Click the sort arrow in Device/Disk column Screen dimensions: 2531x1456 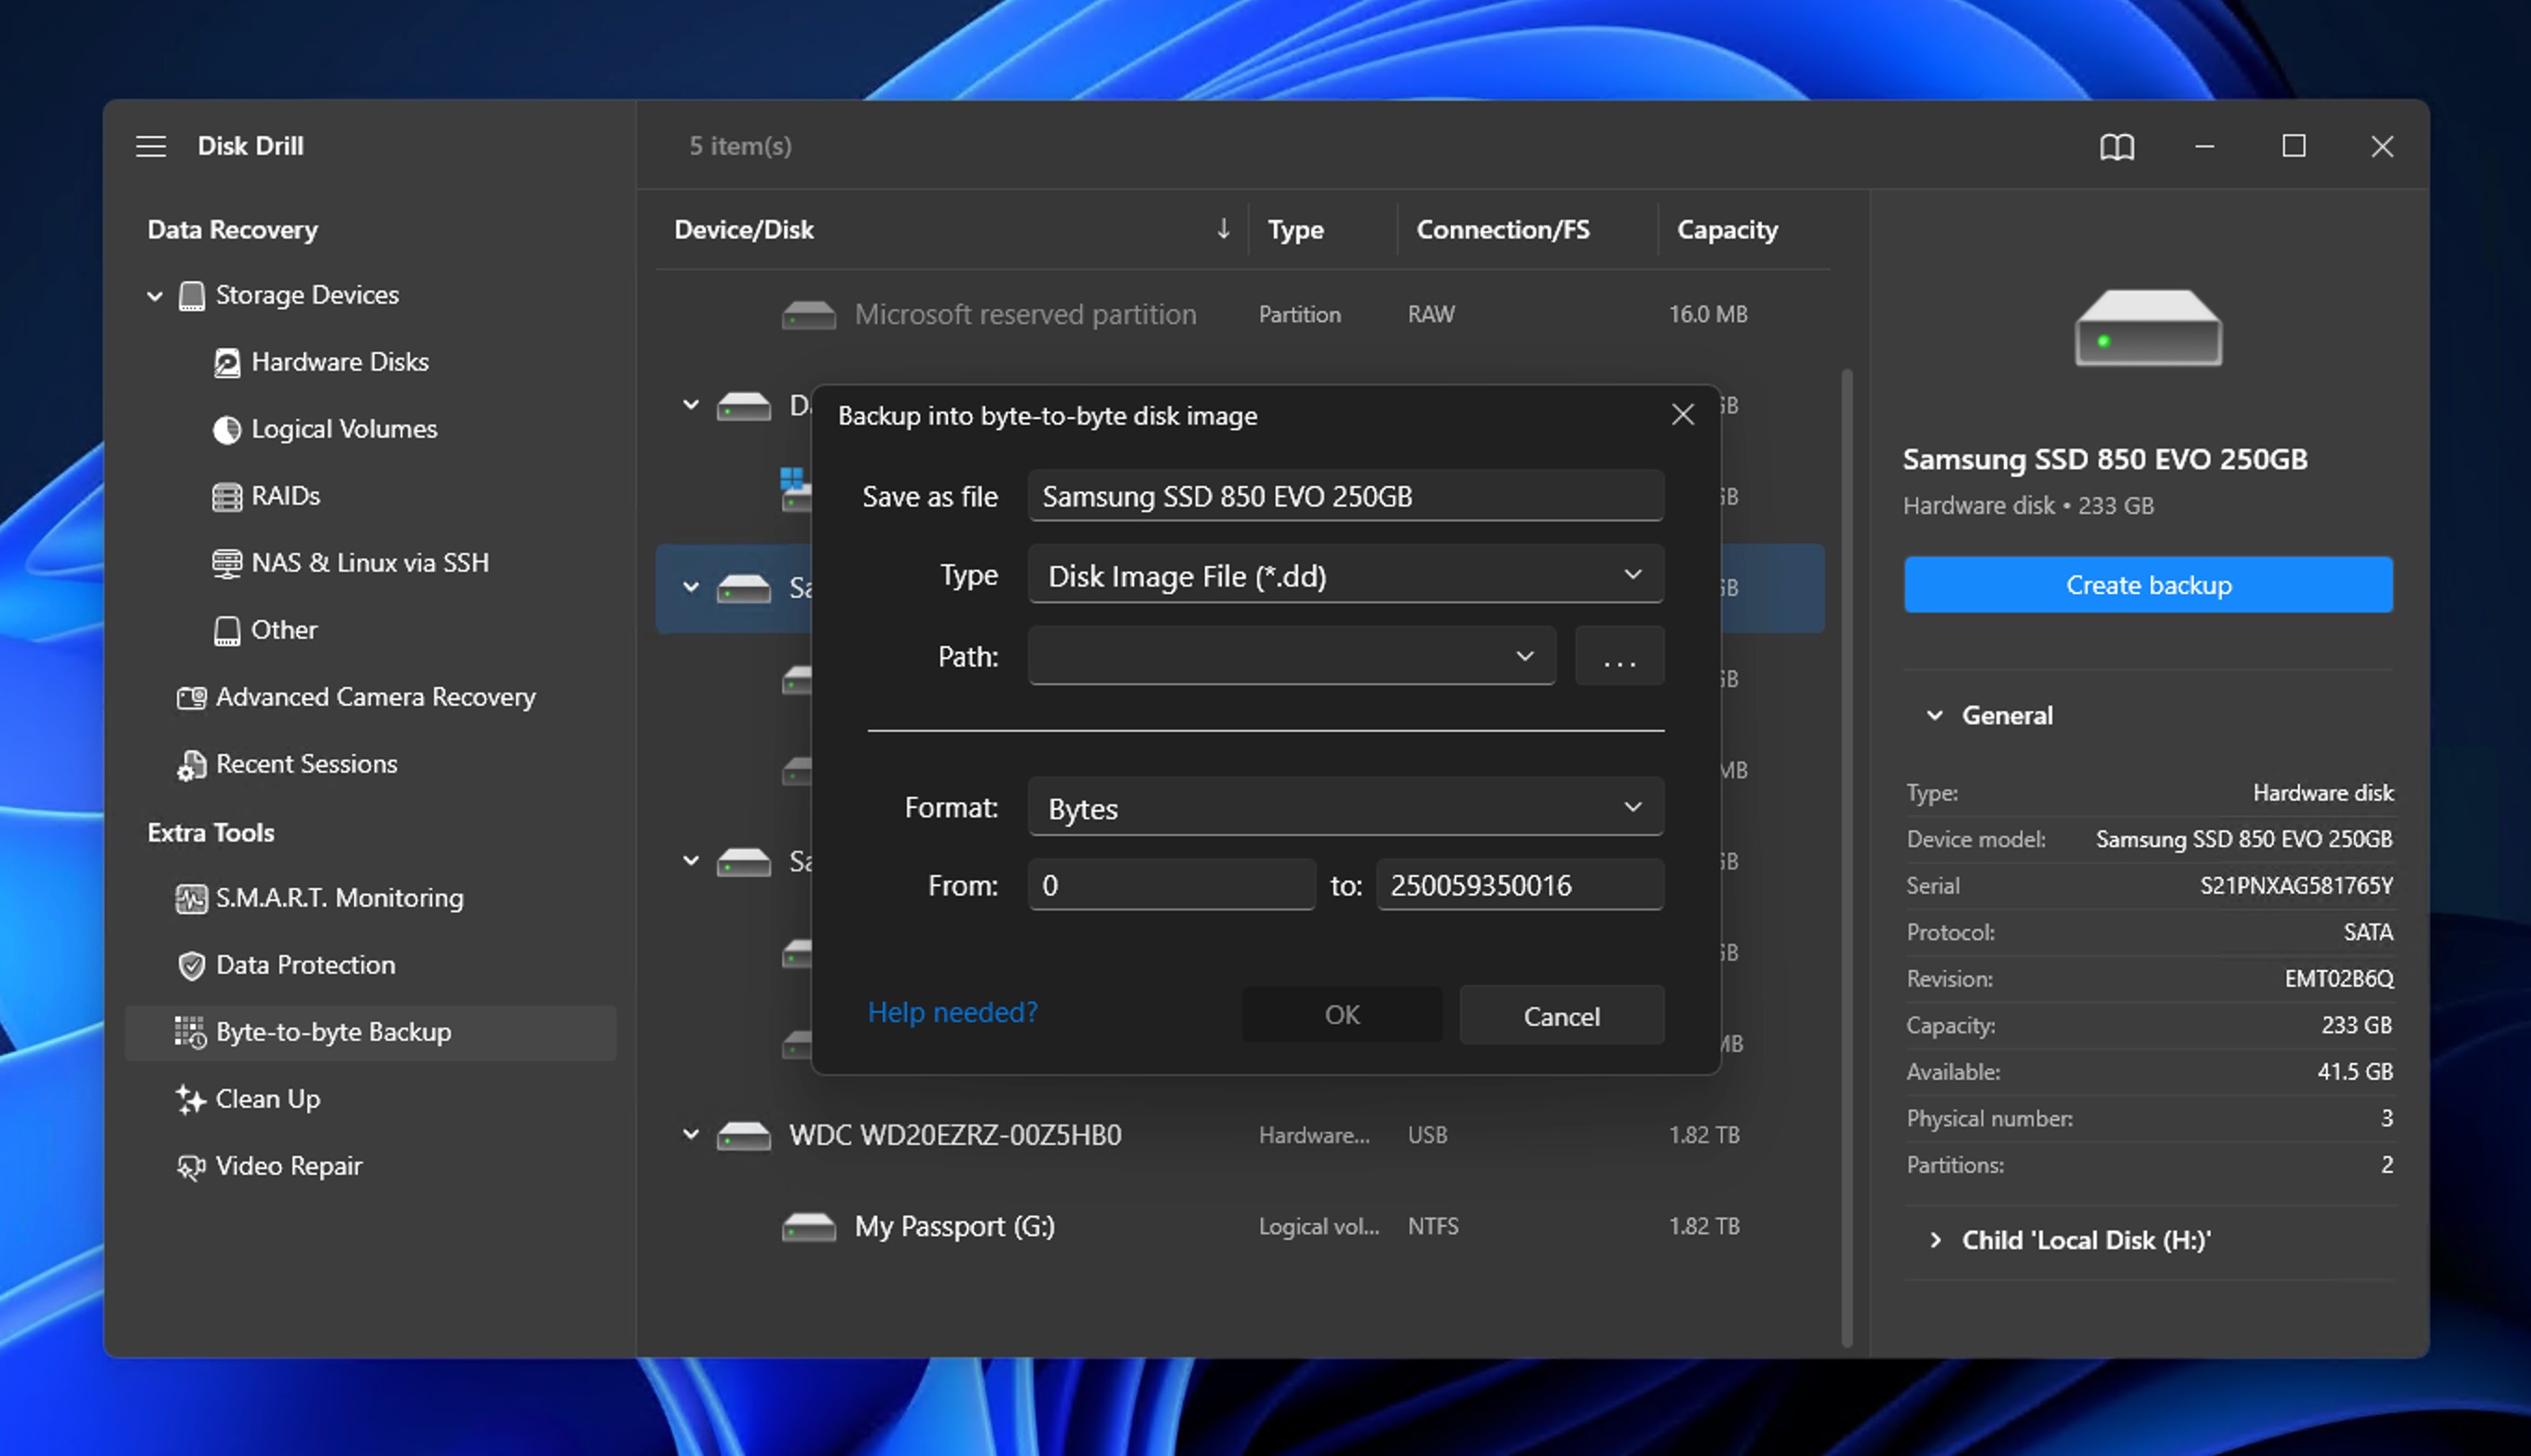click(x=1223, y=229)
